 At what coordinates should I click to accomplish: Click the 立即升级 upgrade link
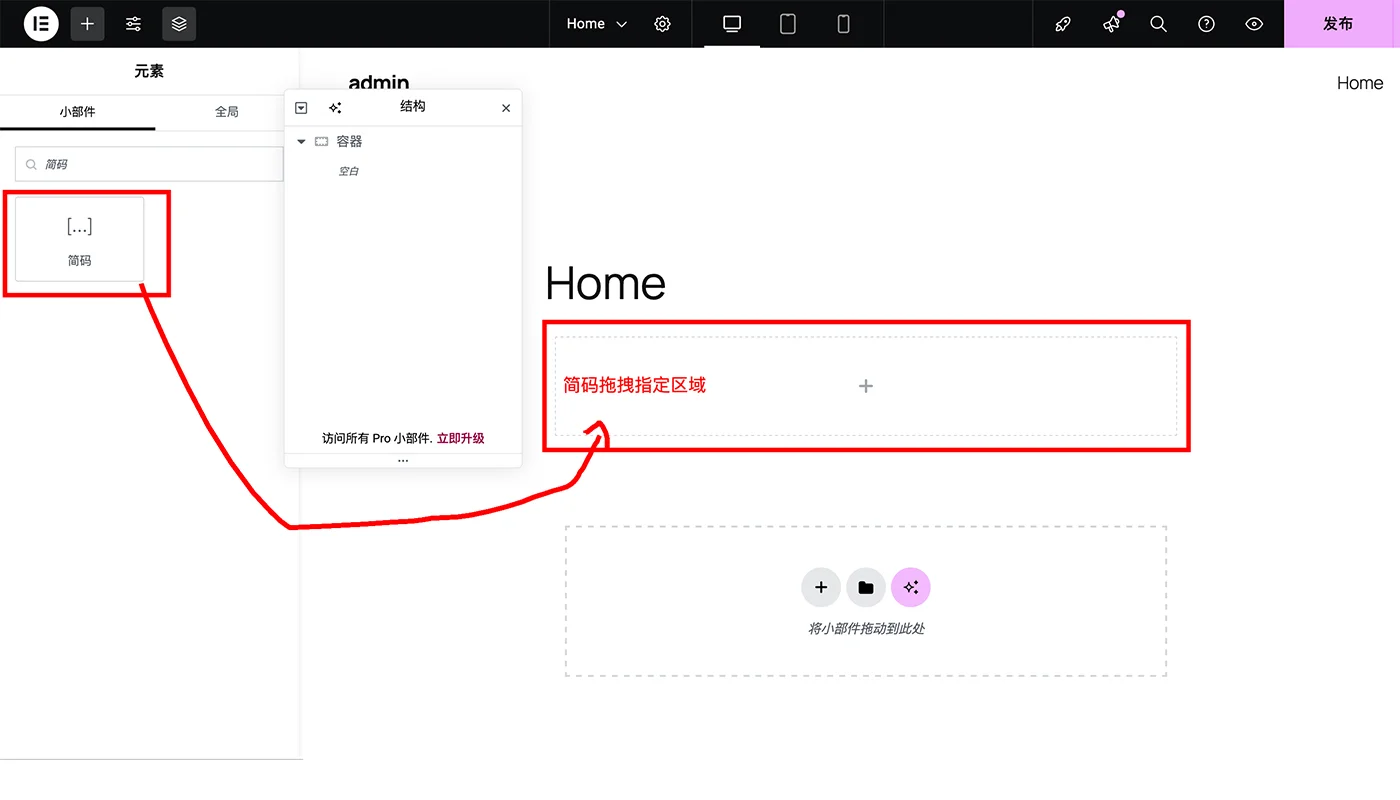point(459,438)
